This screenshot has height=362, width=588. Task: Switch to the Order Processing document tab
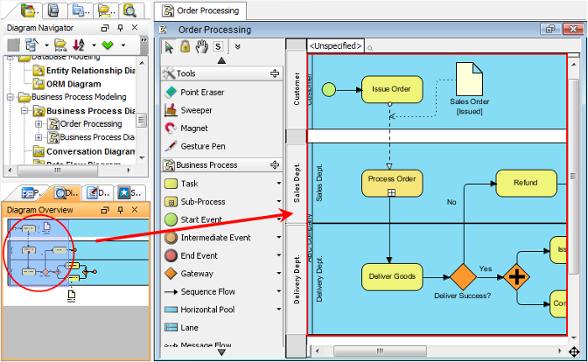pos(201,11)
